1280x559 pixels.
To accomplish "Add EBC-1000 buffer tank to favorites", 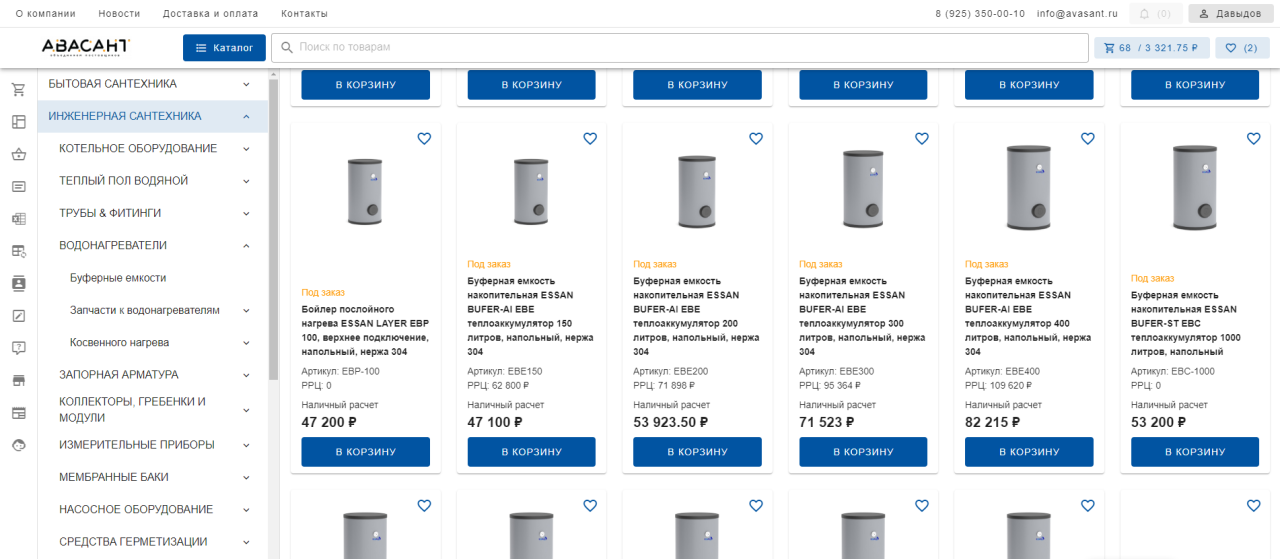I will (1254, 139).
